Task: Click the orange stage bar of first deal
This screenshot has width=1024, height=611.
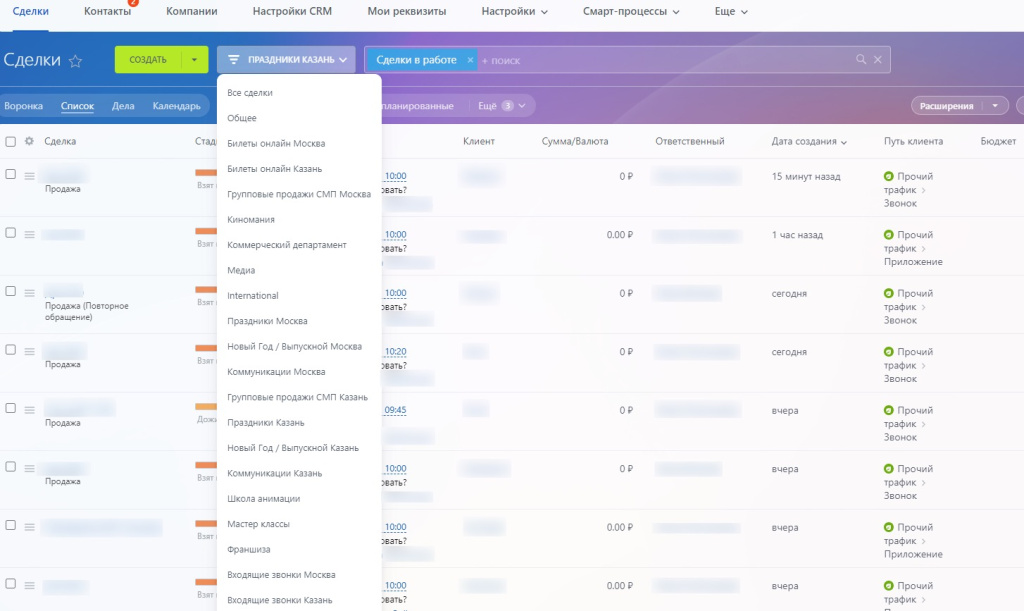Action: click(206, 173)
